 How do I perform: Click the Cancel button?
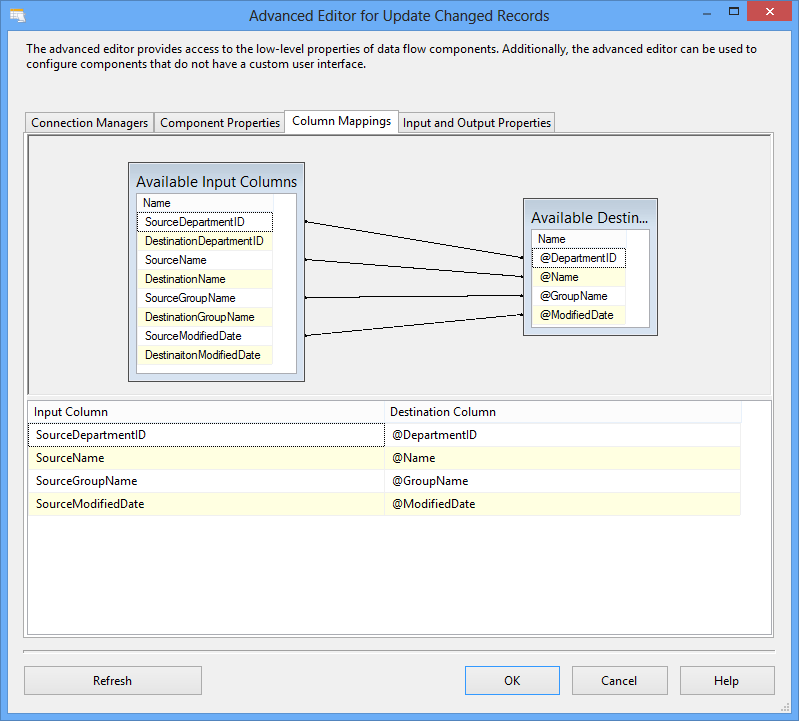(x=619, y=681)
